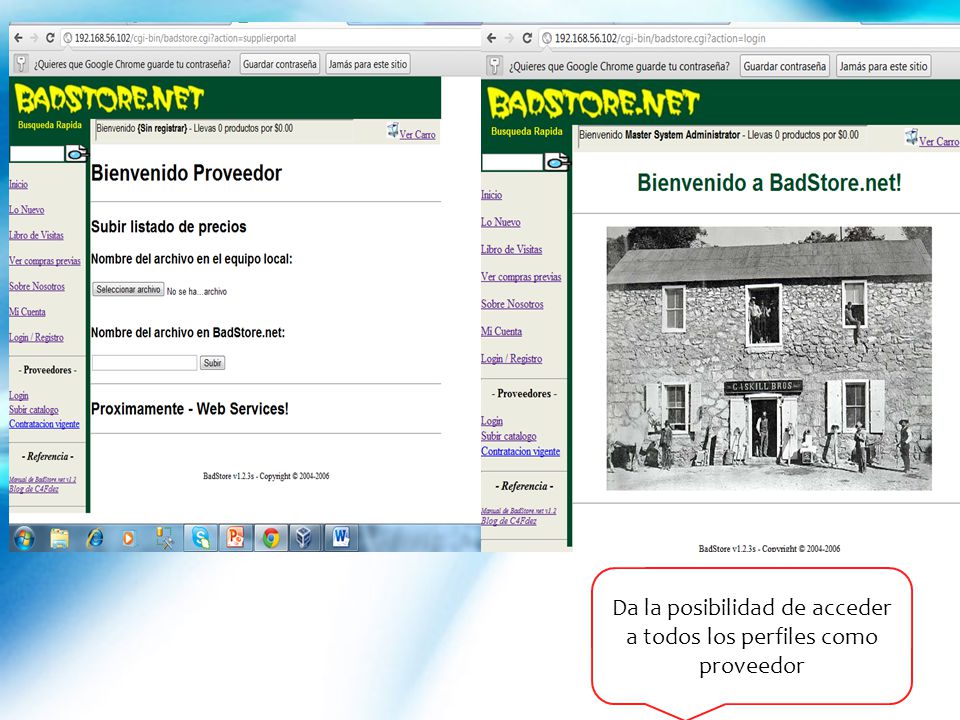Open Inicio link in left window sidebar
Image resolution: width=960 pixels, height=720 pixels.
18,184
